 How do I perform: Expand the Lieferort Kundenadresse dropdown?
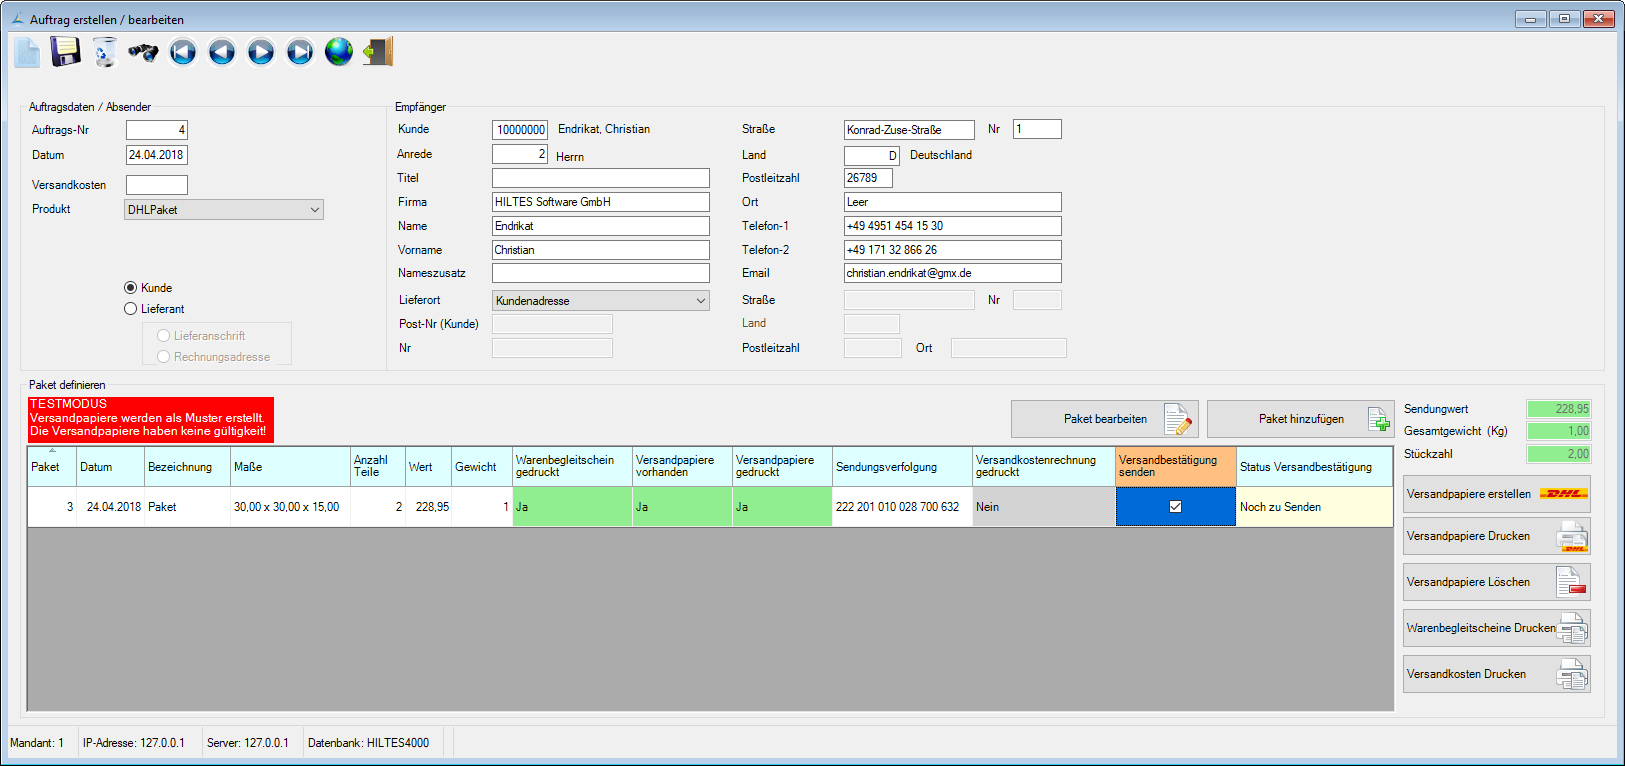(x=700, y=301)
